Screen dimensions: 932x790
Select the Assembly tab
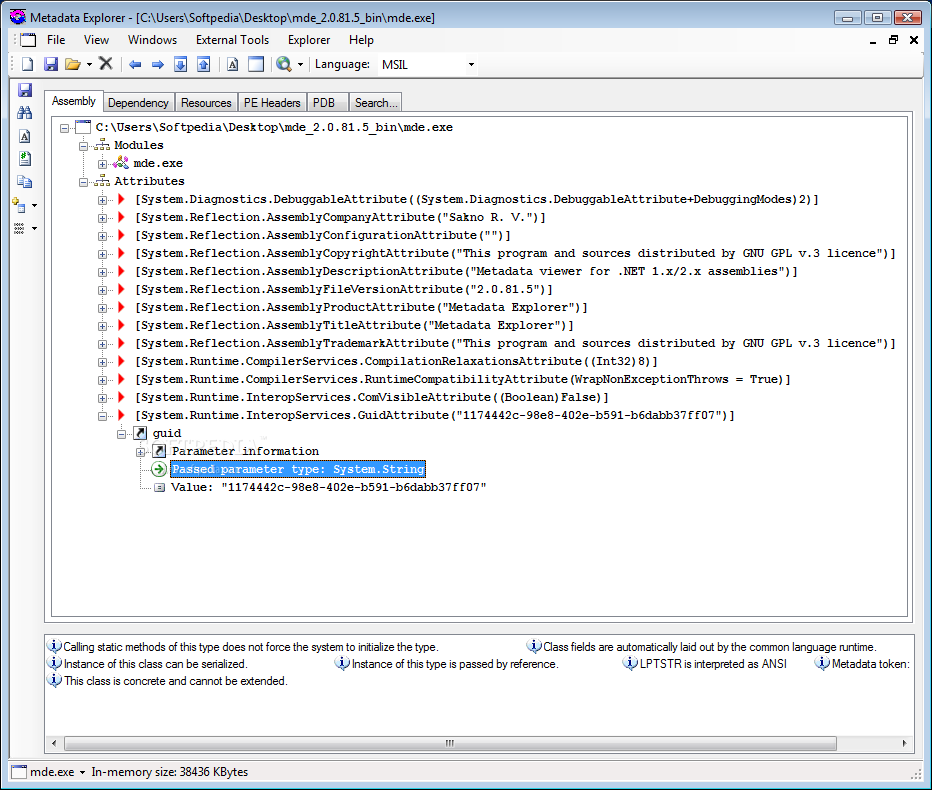click(74, 101)
